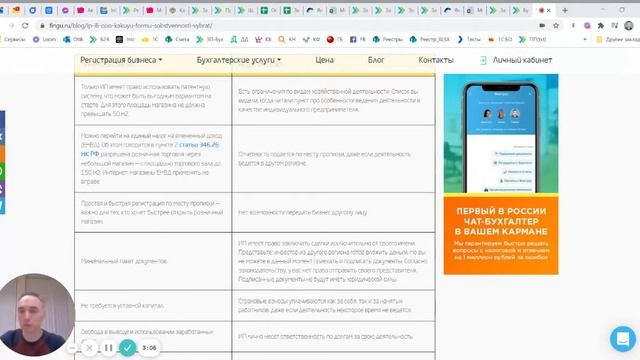This screenshot has height=360, width=640.
Task: Pause the Loom recording
Action: pyautogui.click(x=109, y=348)
